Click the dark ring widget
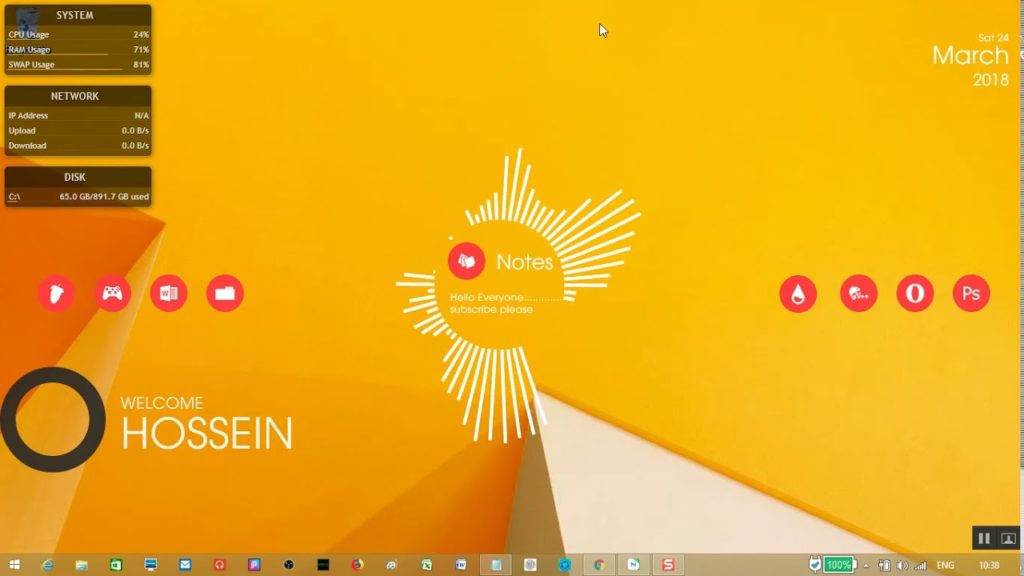This screenshot has width=1024, height=576. pos(53,419)
